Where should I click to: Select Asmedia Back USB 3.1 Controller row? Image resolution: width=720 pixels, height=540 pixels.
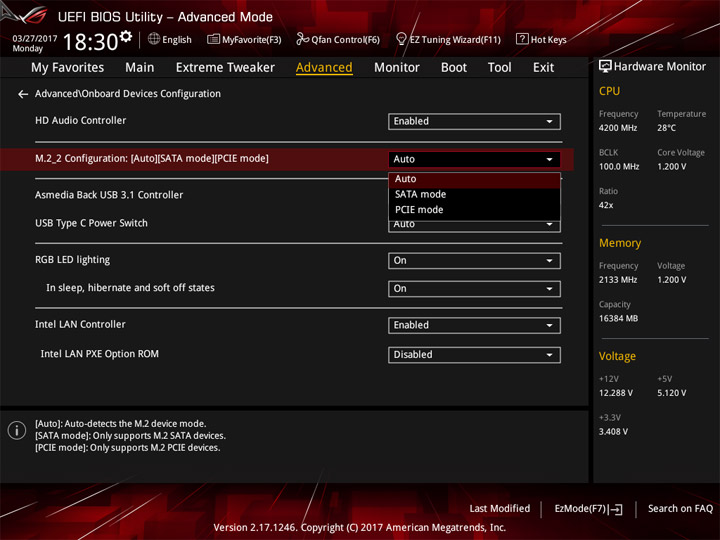coord(109,195)
